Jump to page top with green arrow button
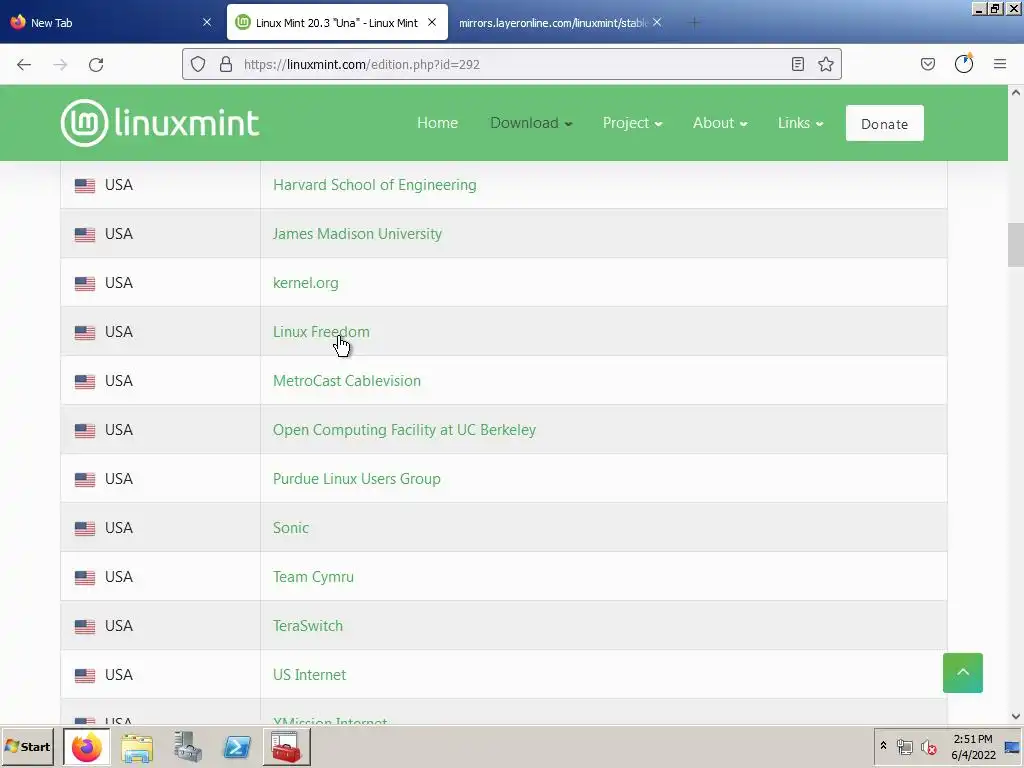The image size is (1024, 768). click(x=963, y=673)
